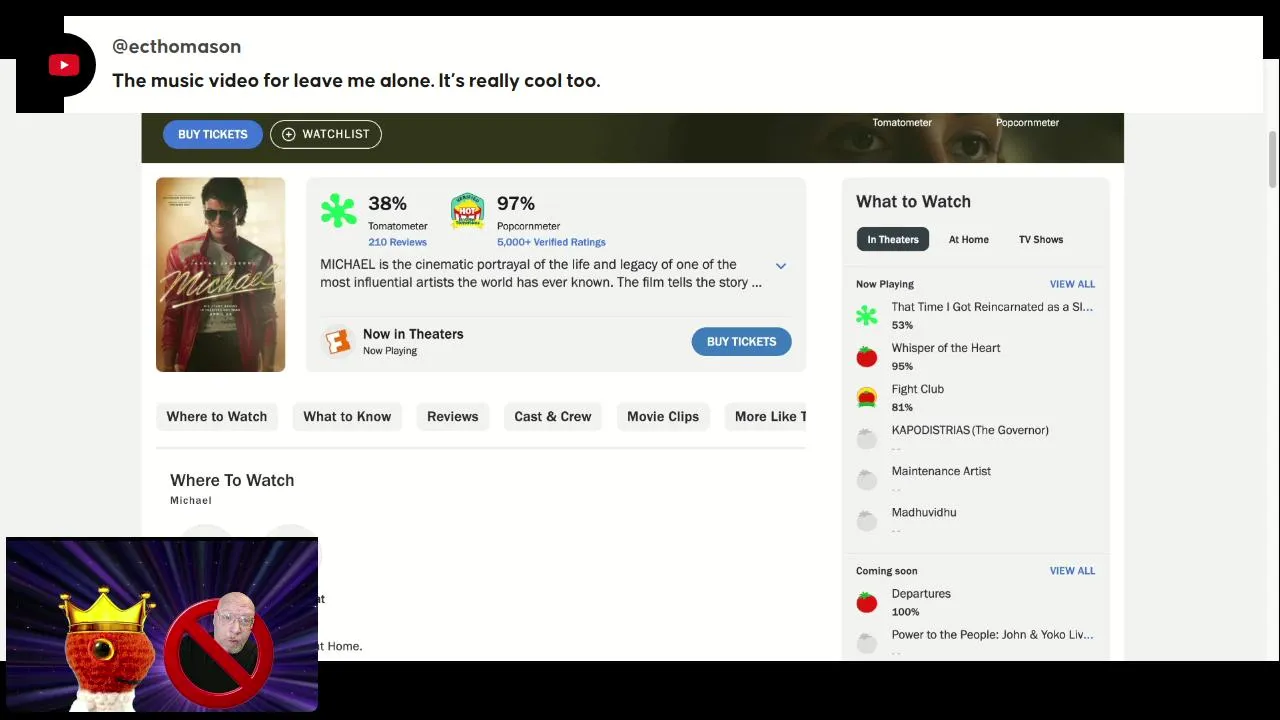
Task: Open Whisper of the Heart listing
Action: [946, 348]
